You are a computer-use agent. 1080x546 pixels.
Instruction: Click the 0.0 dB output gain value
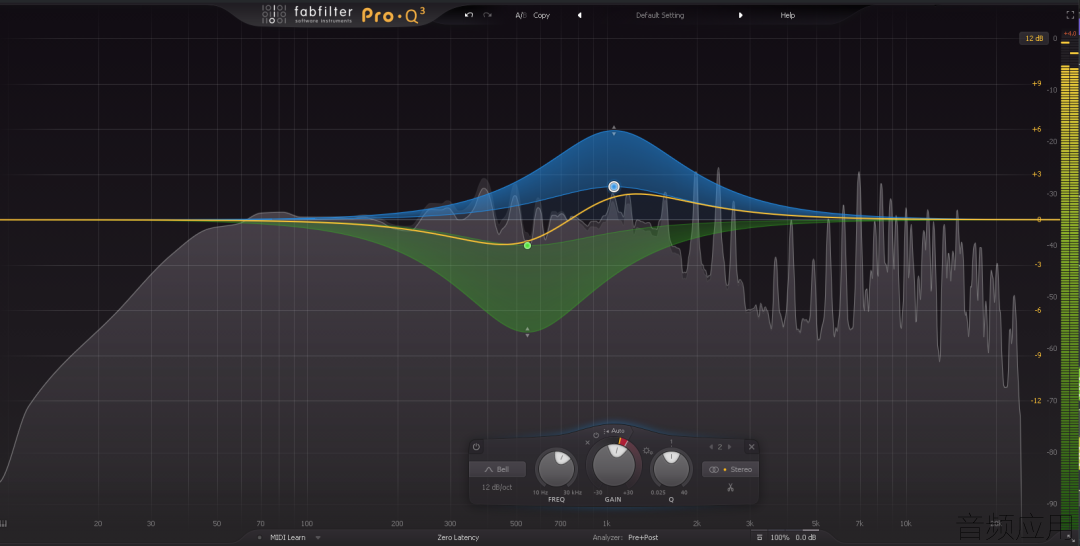coord(806,538)
